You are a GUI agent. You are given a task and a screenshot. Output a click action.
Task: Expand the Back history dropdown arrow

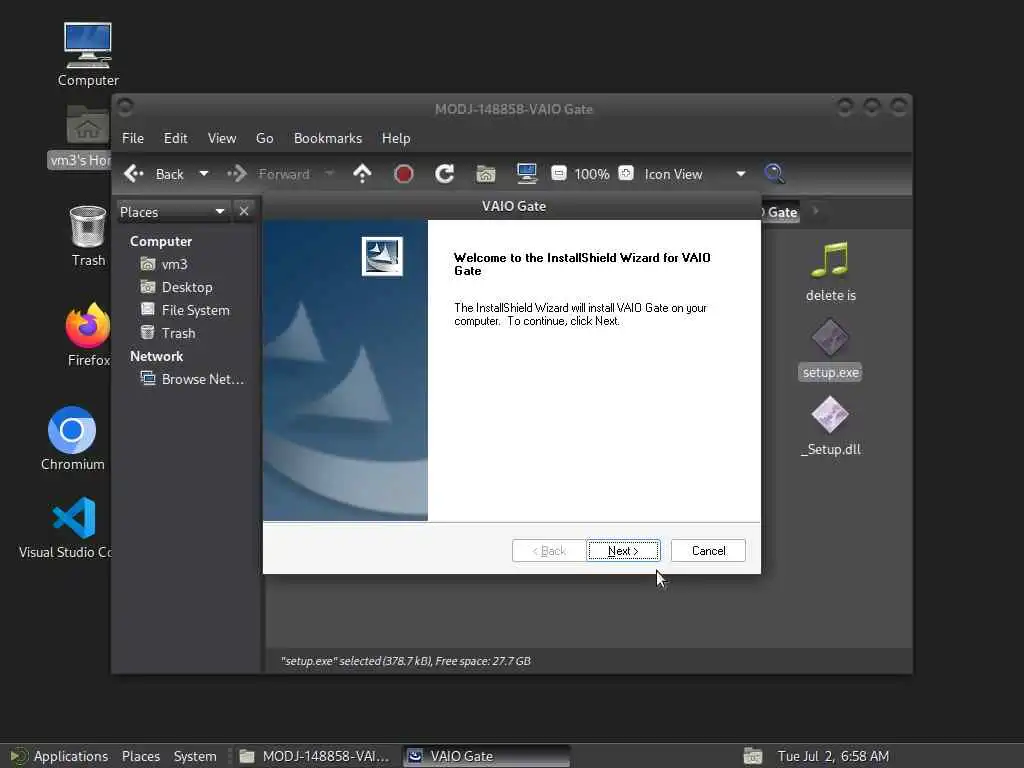(204, 174)
